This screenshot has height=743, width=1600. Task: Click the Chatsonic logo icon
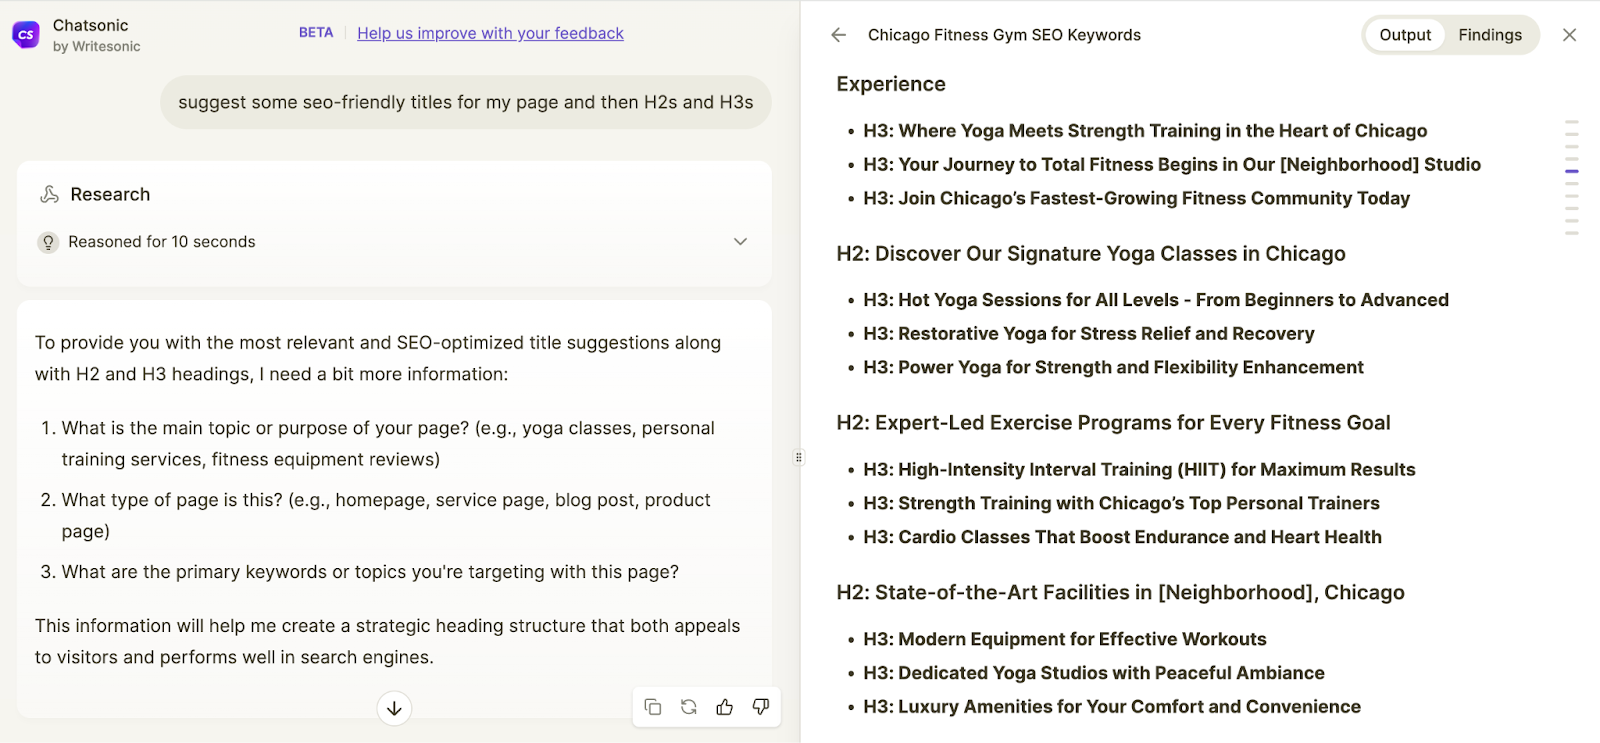26,35
